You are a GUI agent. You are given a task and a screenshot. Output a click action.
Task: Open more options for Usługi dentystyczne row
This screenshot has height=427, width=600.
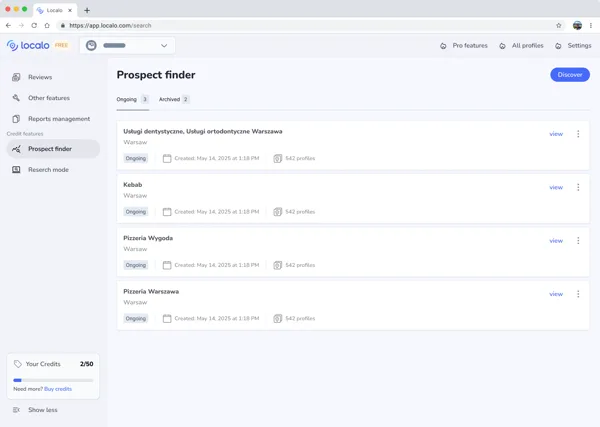click(x=578, y=134)
